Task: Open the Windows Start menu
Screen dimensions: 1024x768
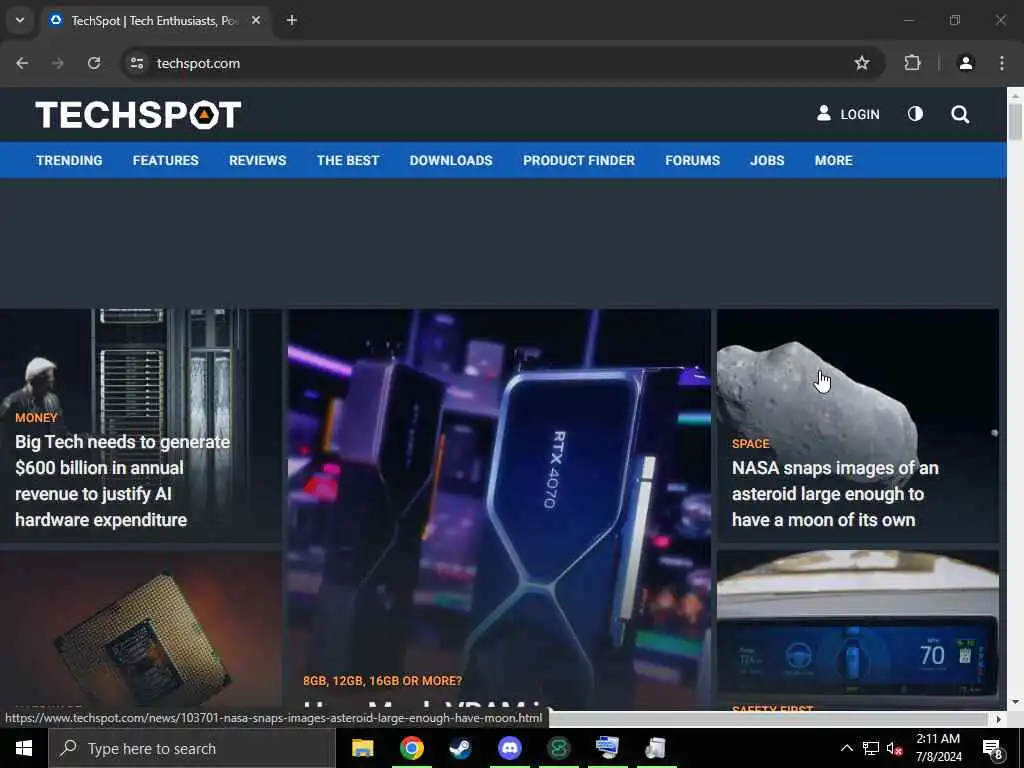Action: tap(24, 748)
